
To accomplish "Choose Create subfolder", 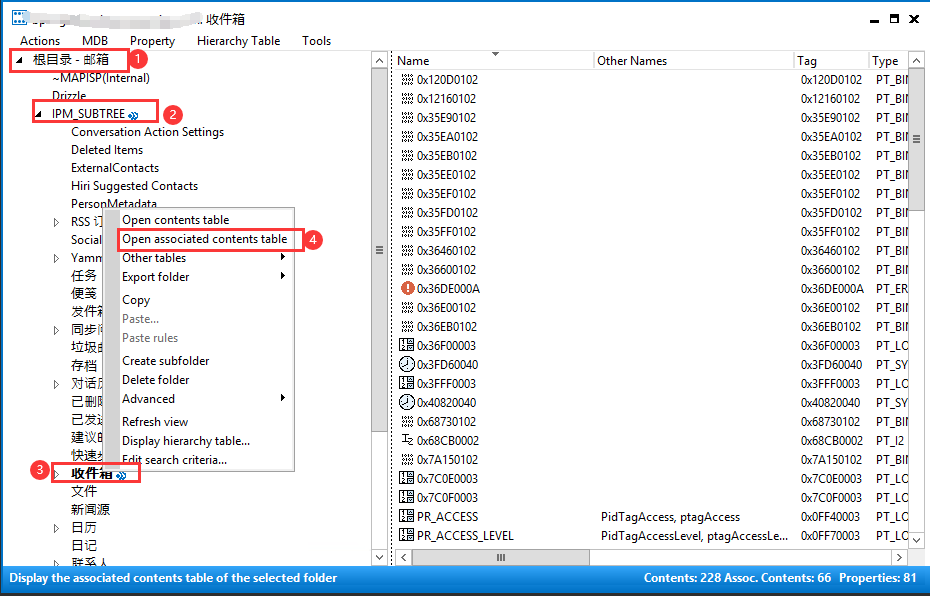I will coord(205,361).
